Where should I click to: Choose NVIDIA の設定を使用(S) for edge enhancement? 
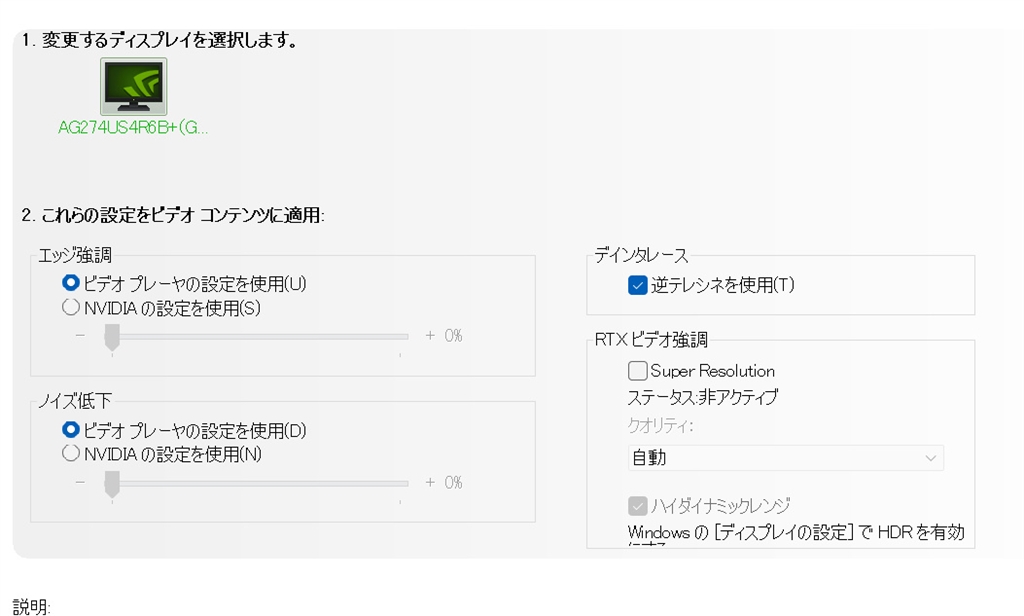click(x=71, y=308)
